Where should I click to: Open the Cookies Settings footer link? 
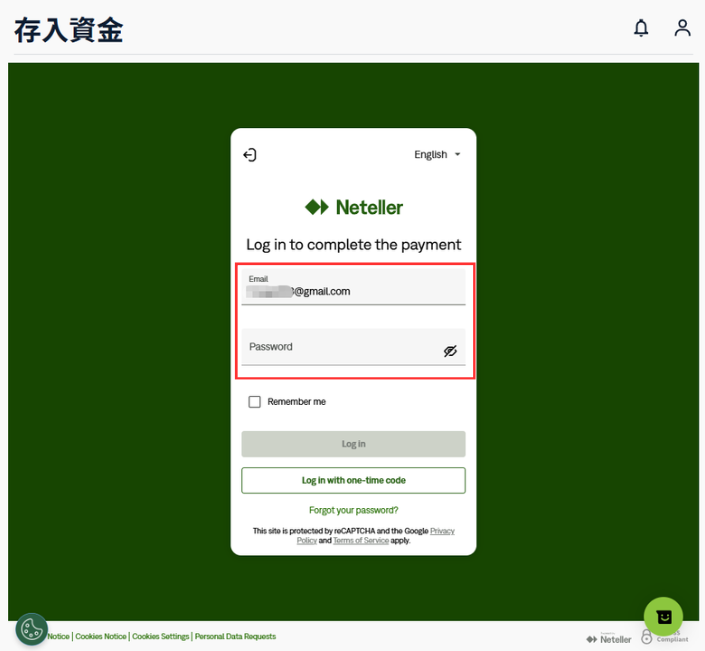click(161, 637)
